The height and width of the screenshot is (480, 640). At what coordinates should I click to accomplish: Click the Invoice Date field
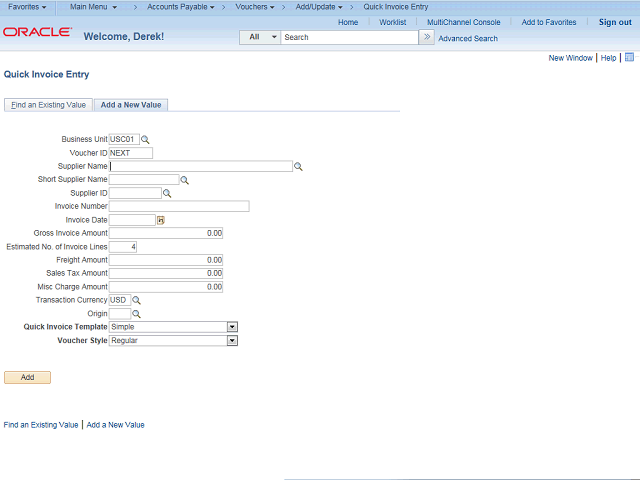tap(132, 220)
